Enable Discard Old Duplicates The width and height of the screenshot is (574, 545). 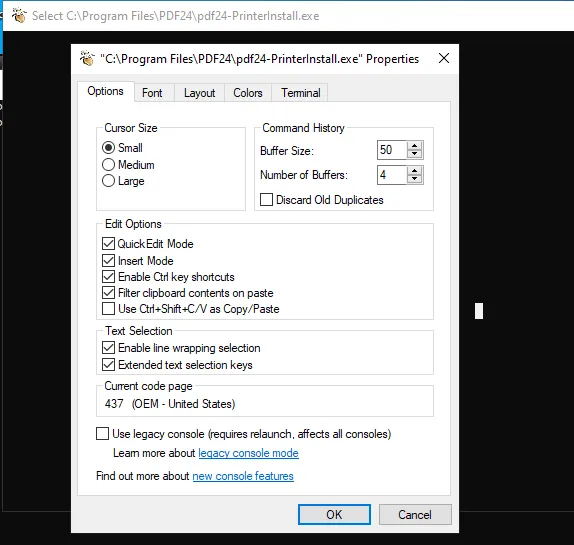(x=266, y=200)
